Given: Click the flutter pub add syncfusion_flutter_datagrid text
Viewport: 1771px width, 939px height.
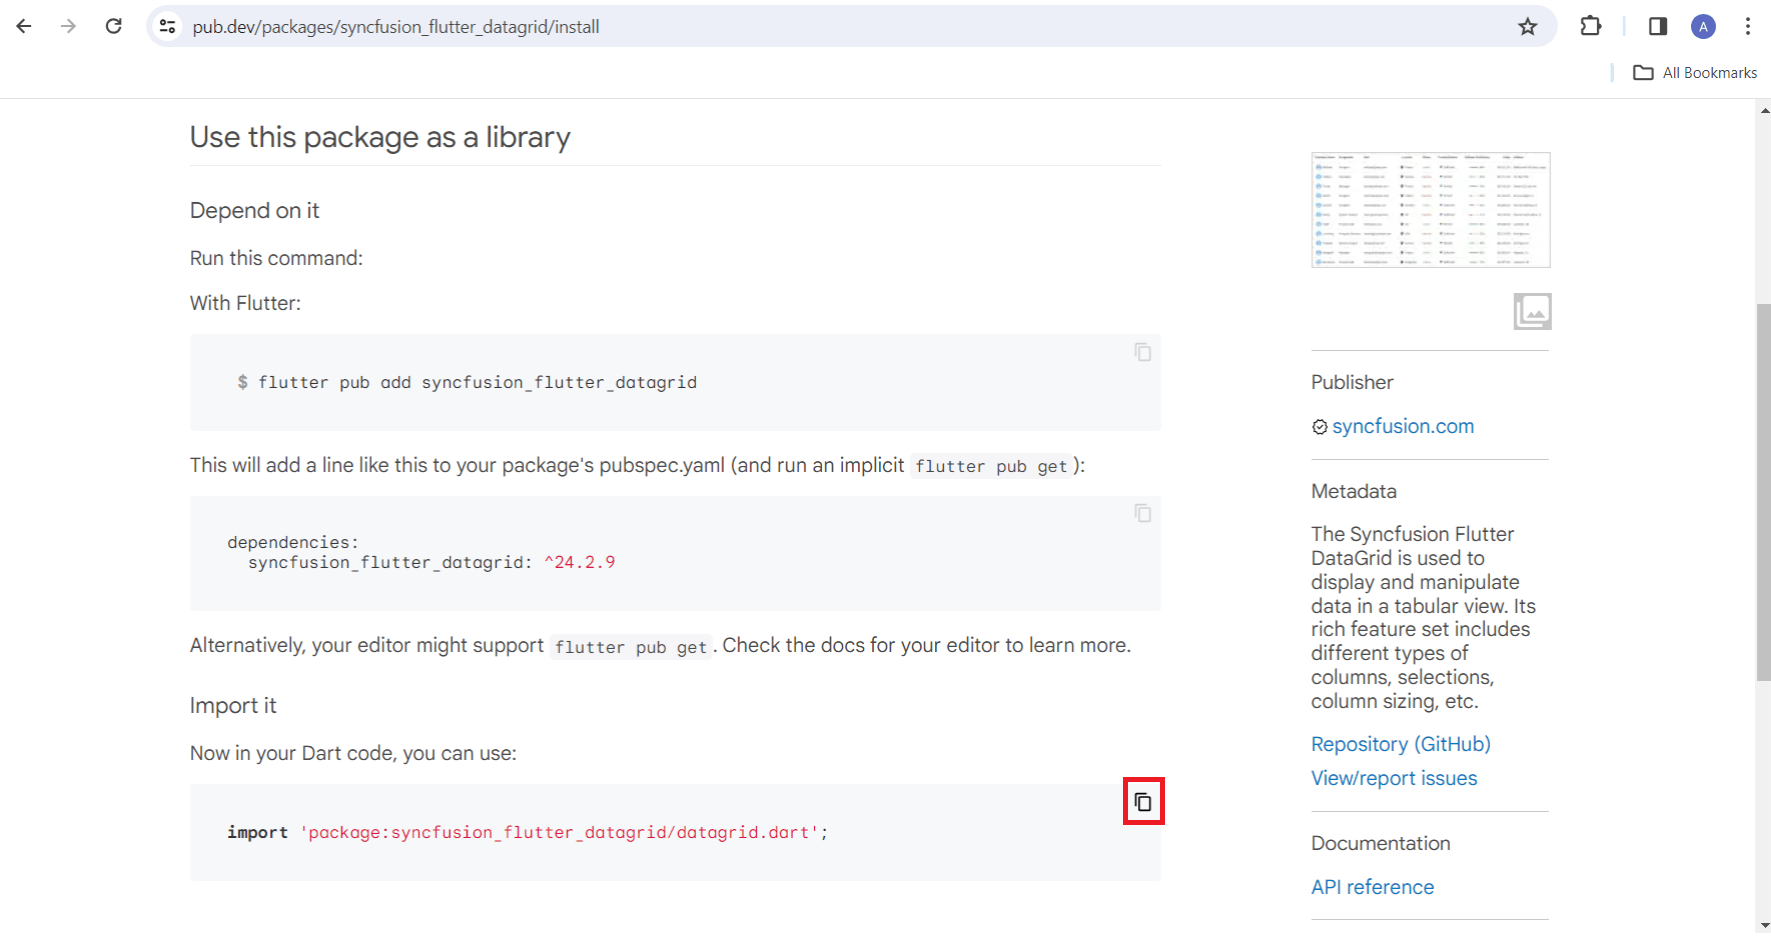Looking at the screenshot, I should coord(477,382).
